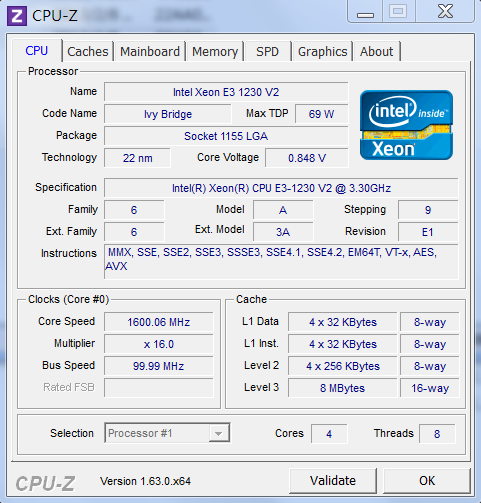Click the Code Name value Ivy Bridge
481x503 pixels.
pyautogui.click(x=168, y=114)
